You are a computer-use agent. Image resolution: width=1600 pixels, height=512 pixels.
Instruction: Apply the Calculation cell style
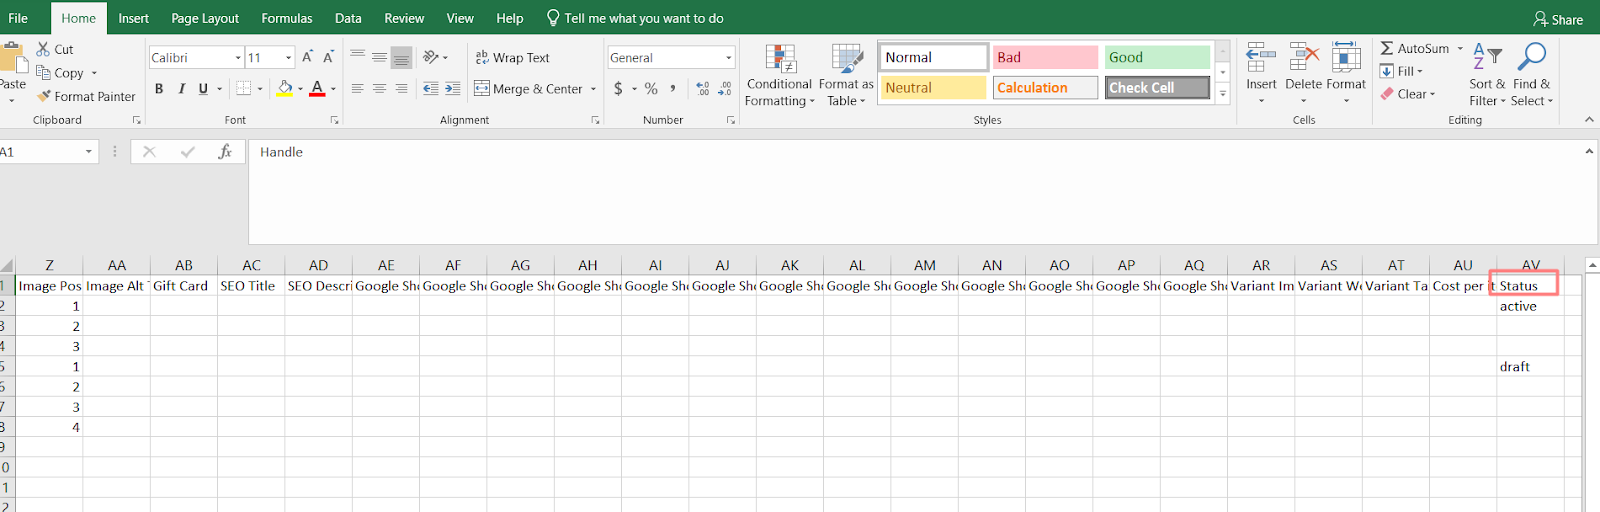pyautogui.click(x=1045, y=88)
